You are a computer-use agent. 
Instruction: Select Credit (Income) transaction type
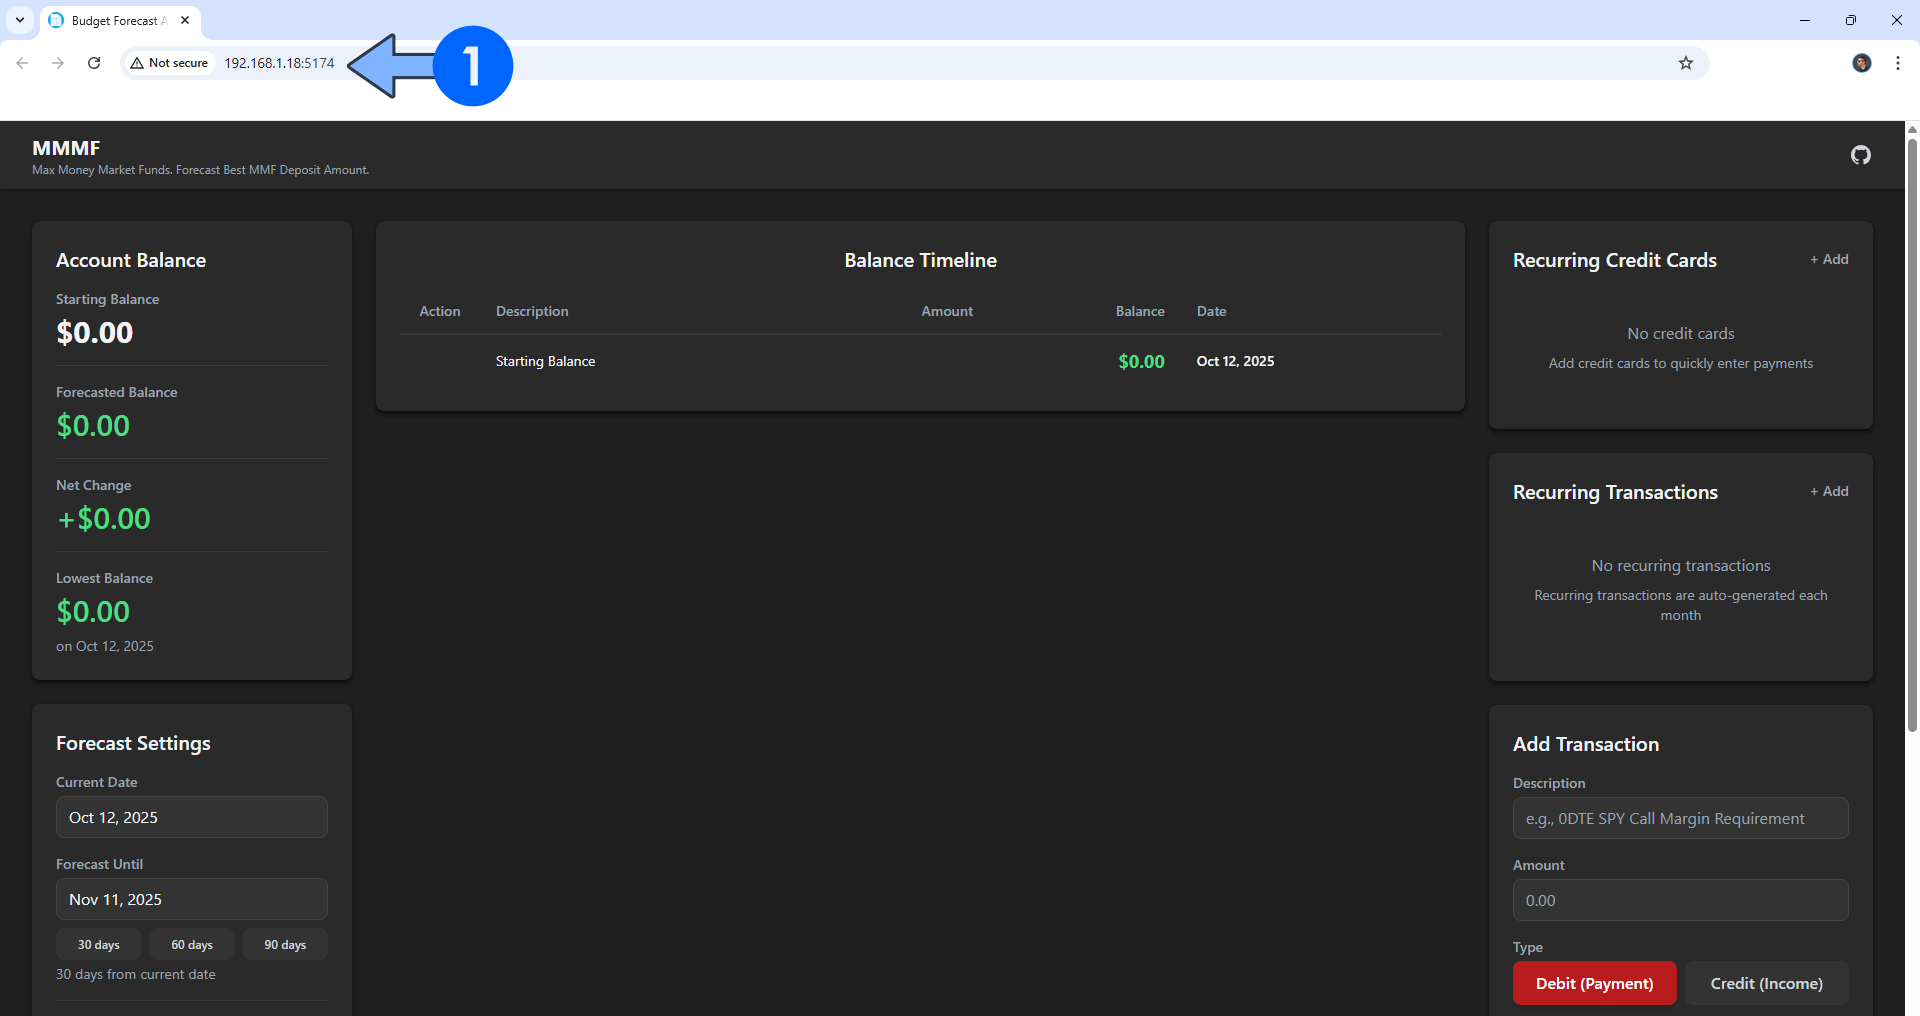(1766, 983)
